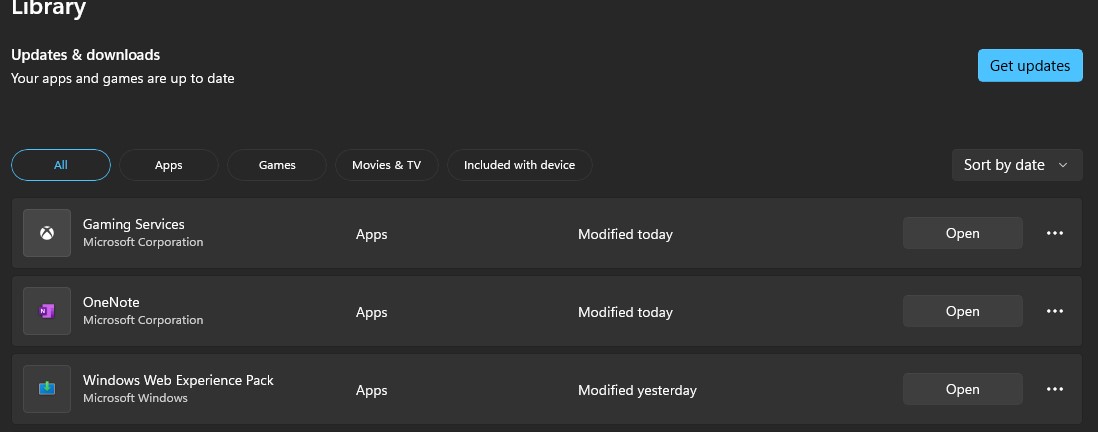Click the Windows Web Experience Pack title
This screenshot has width=1098, height=432.
pyautogui.click(x=178, y=380)
